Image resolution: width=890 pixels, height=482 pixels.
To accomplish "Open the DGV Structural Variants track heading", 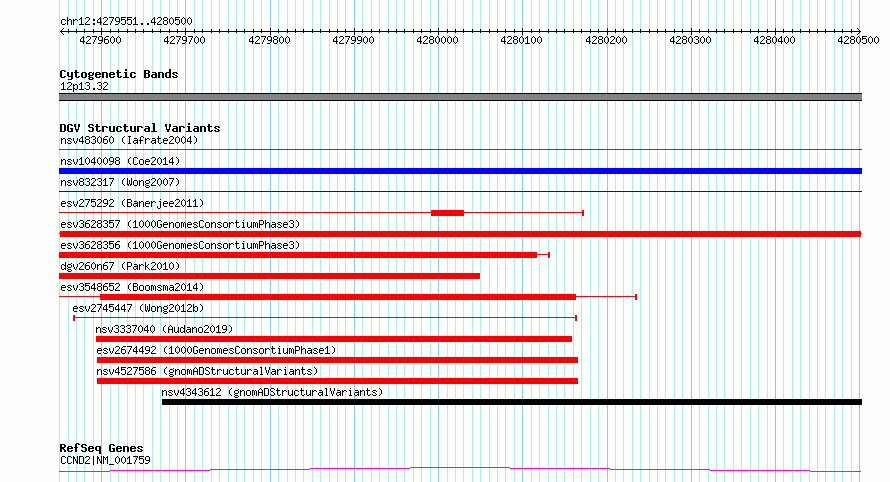I will coord(140,128).
